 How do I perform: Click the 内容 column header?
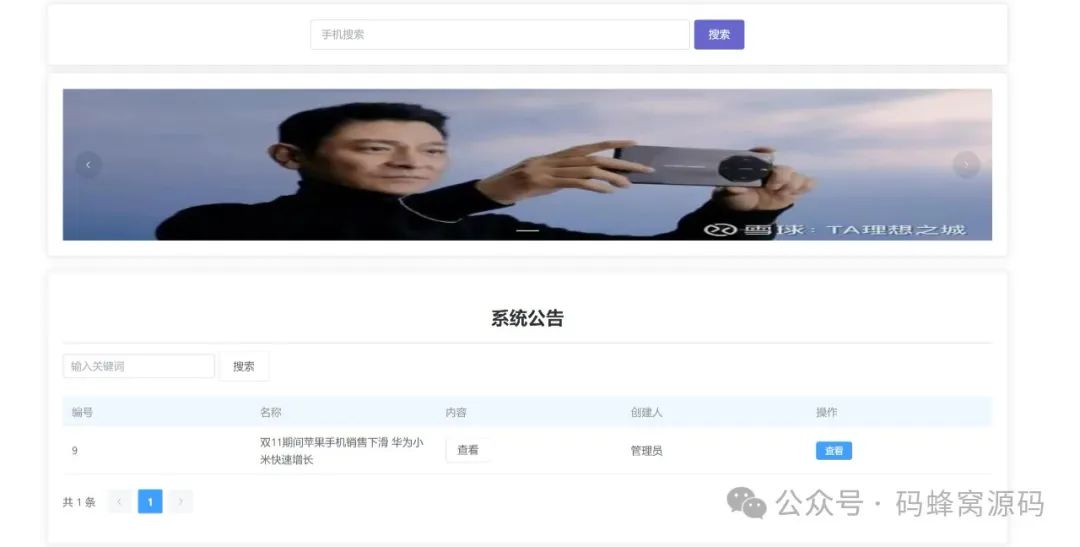coord(456,412)
